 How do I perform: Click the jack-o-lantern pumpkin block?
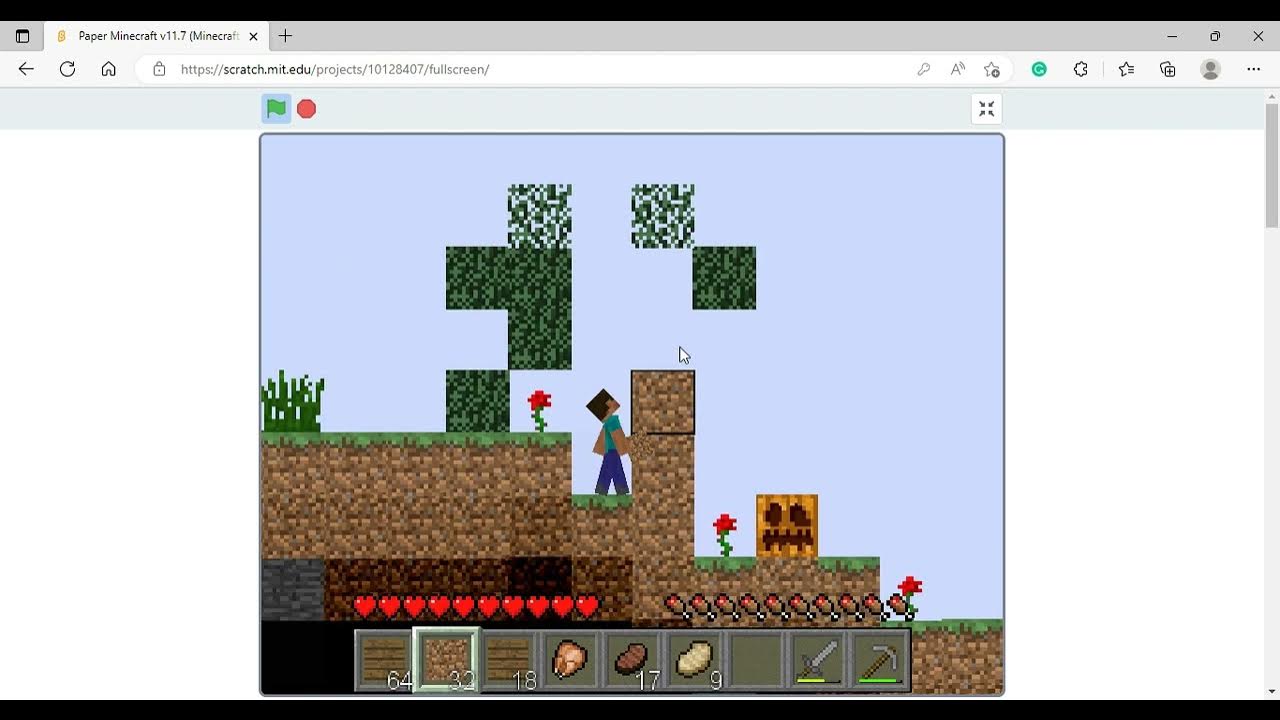(787, 526)
